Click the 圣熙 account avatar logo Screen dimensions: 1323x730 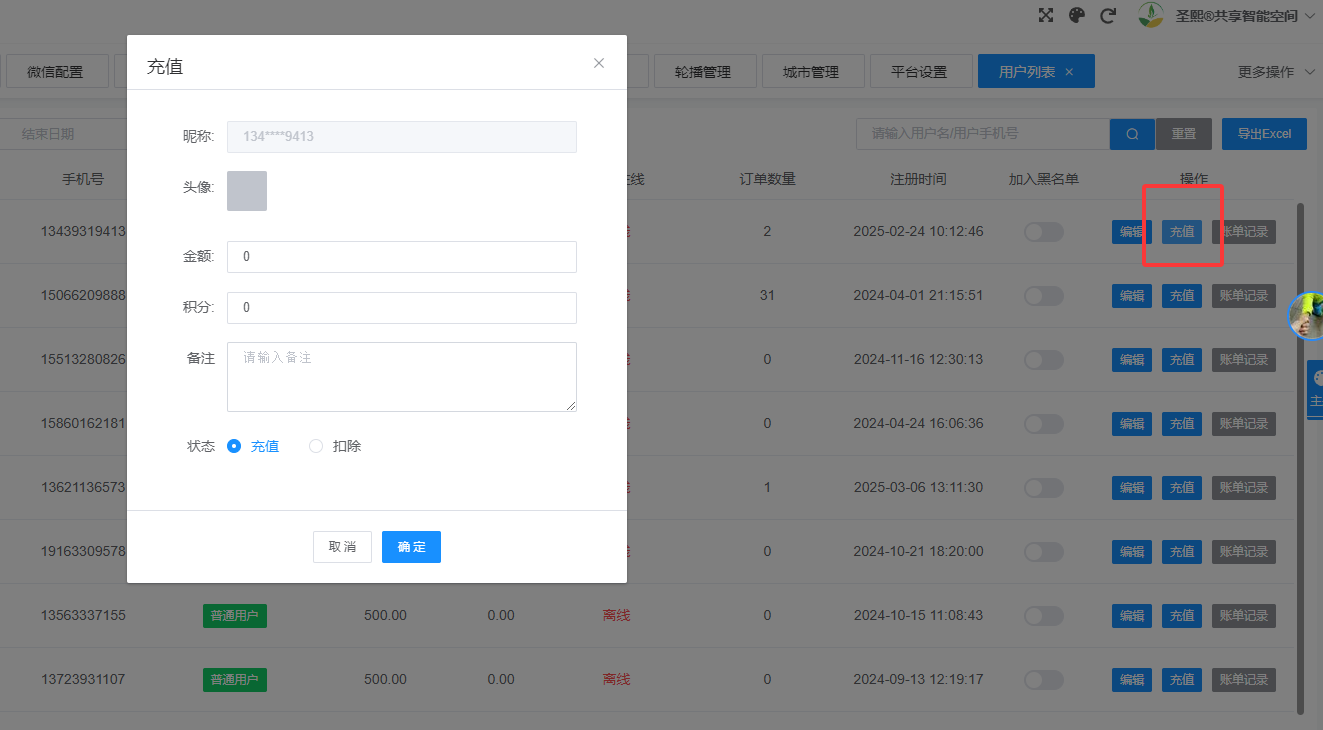pos(1152,15)
